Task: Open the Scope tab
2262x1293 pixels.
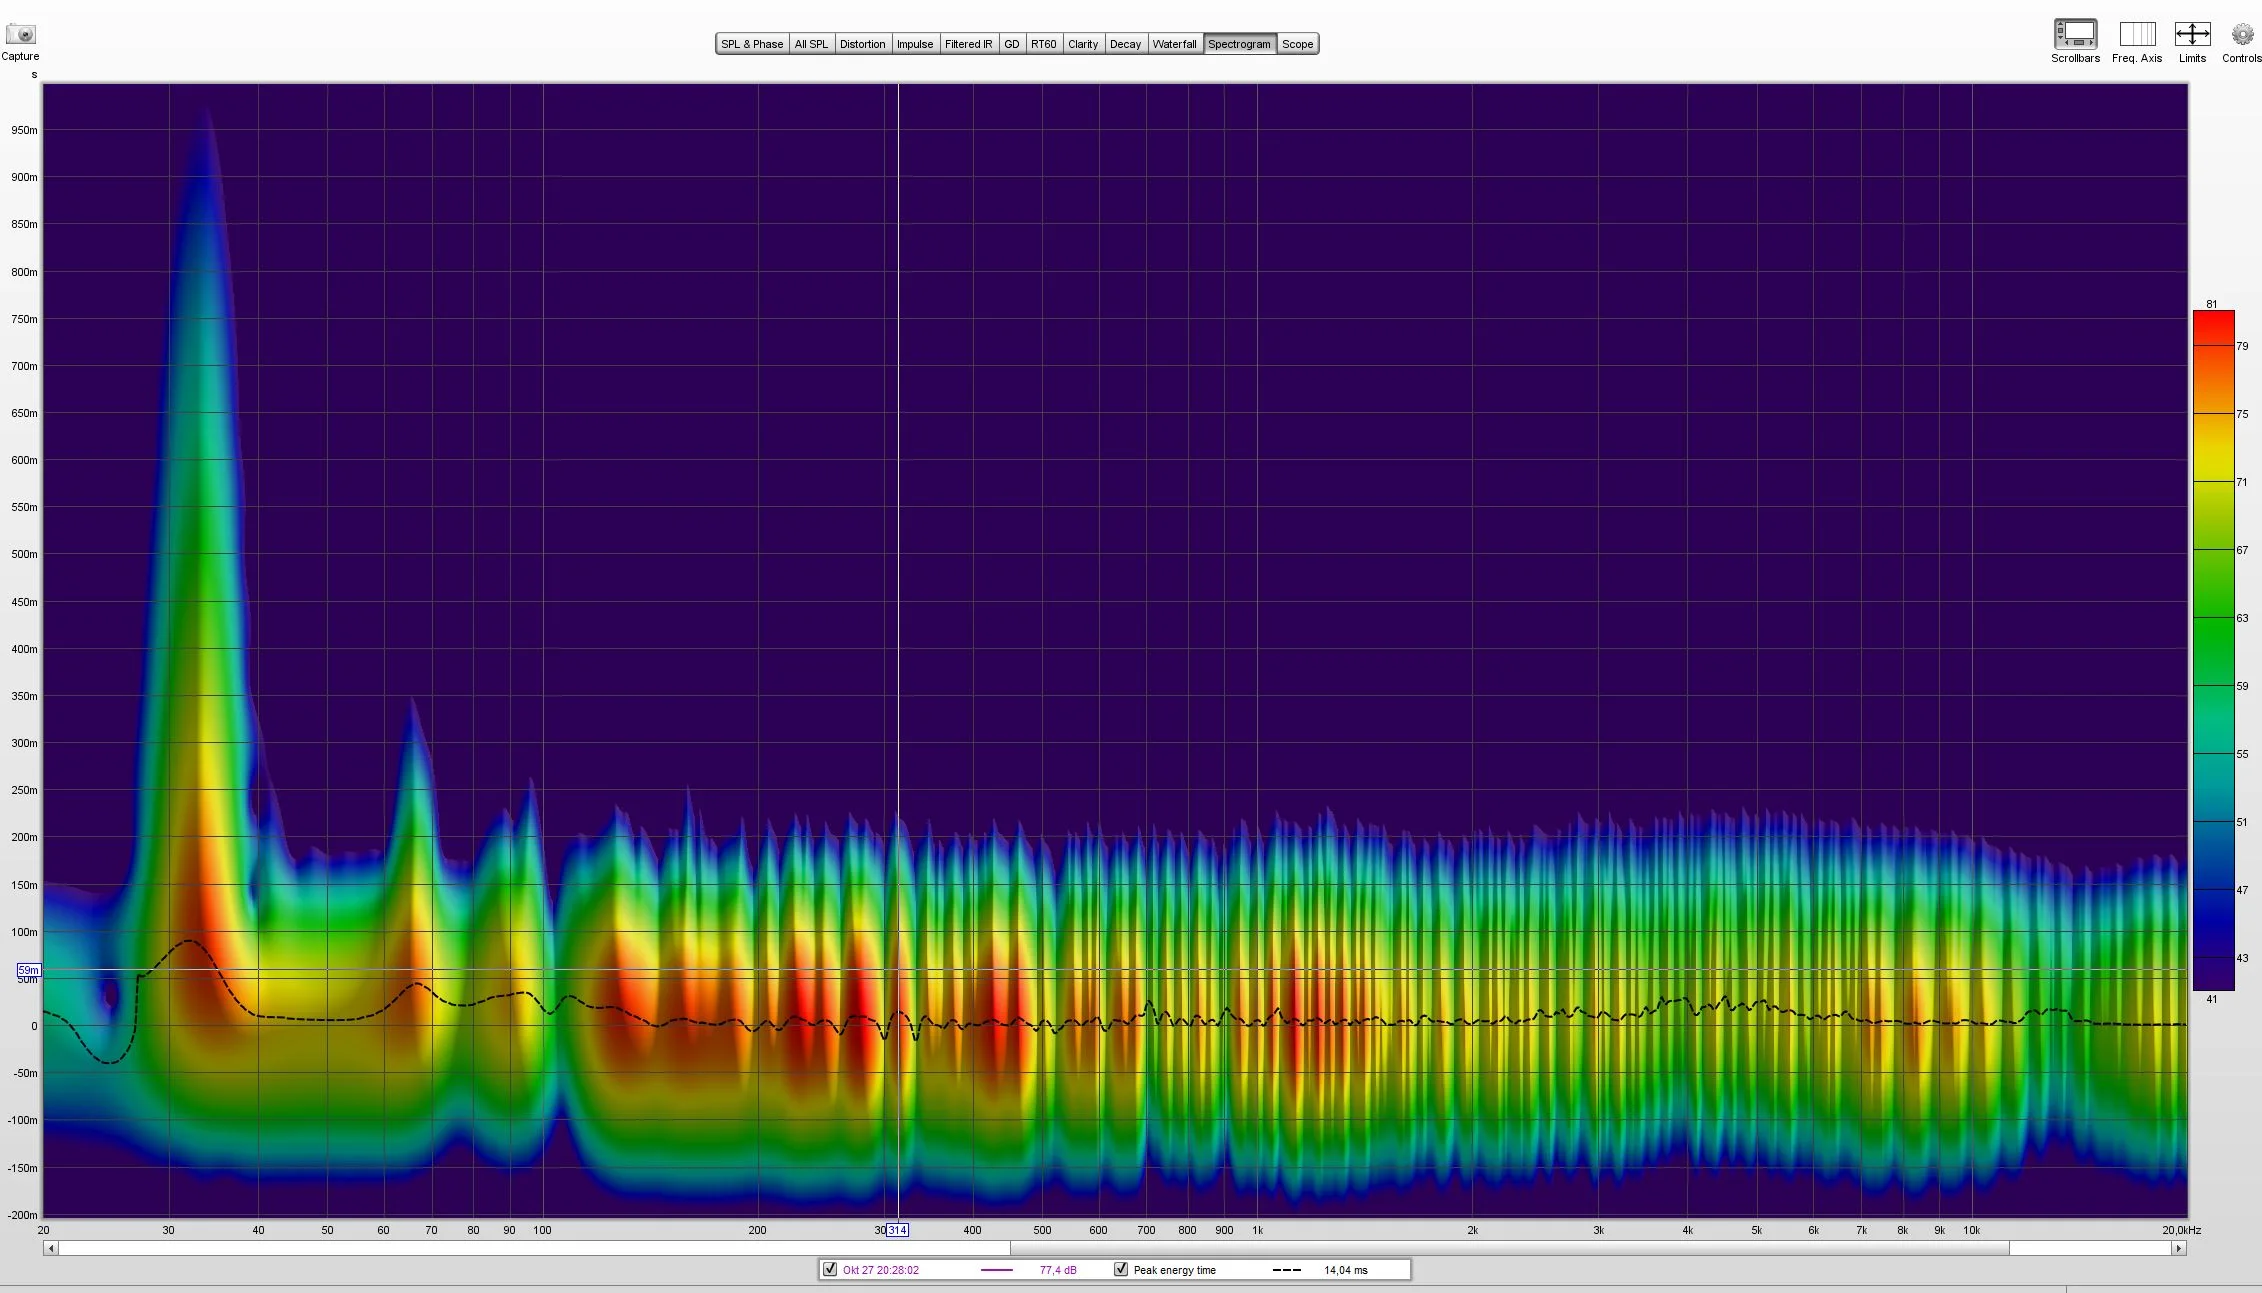Action: 1297,44
